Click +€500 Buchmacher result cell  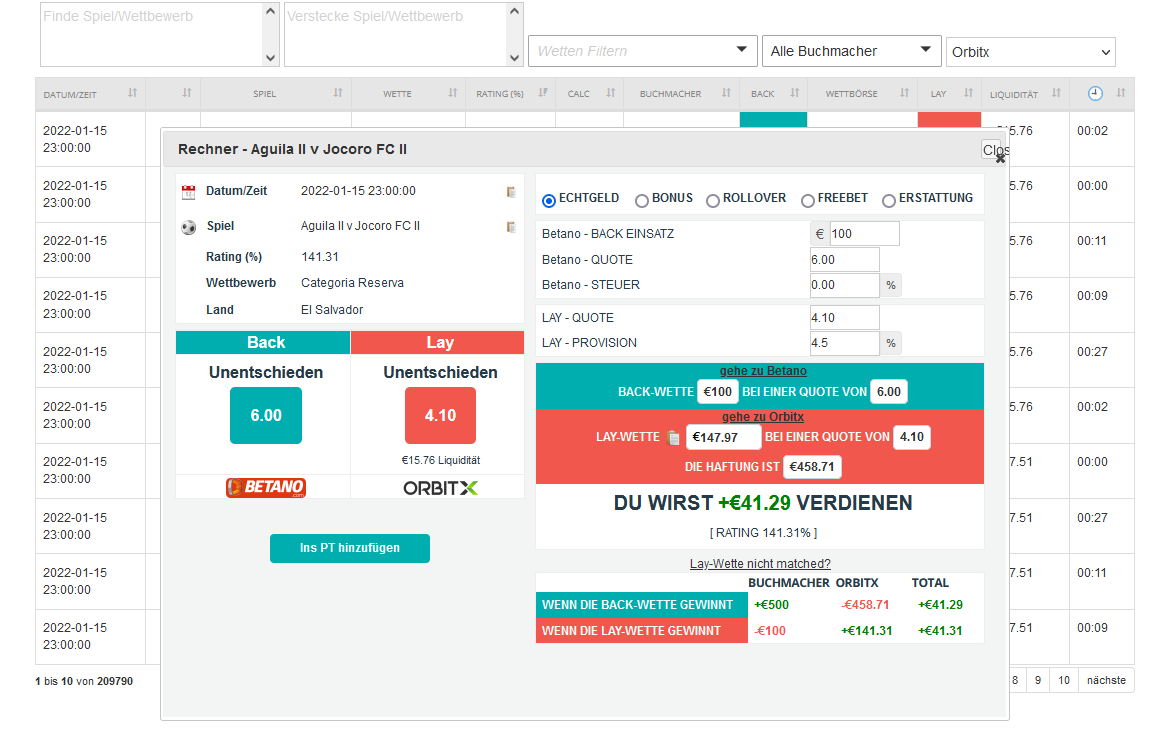tap(772, 605)
